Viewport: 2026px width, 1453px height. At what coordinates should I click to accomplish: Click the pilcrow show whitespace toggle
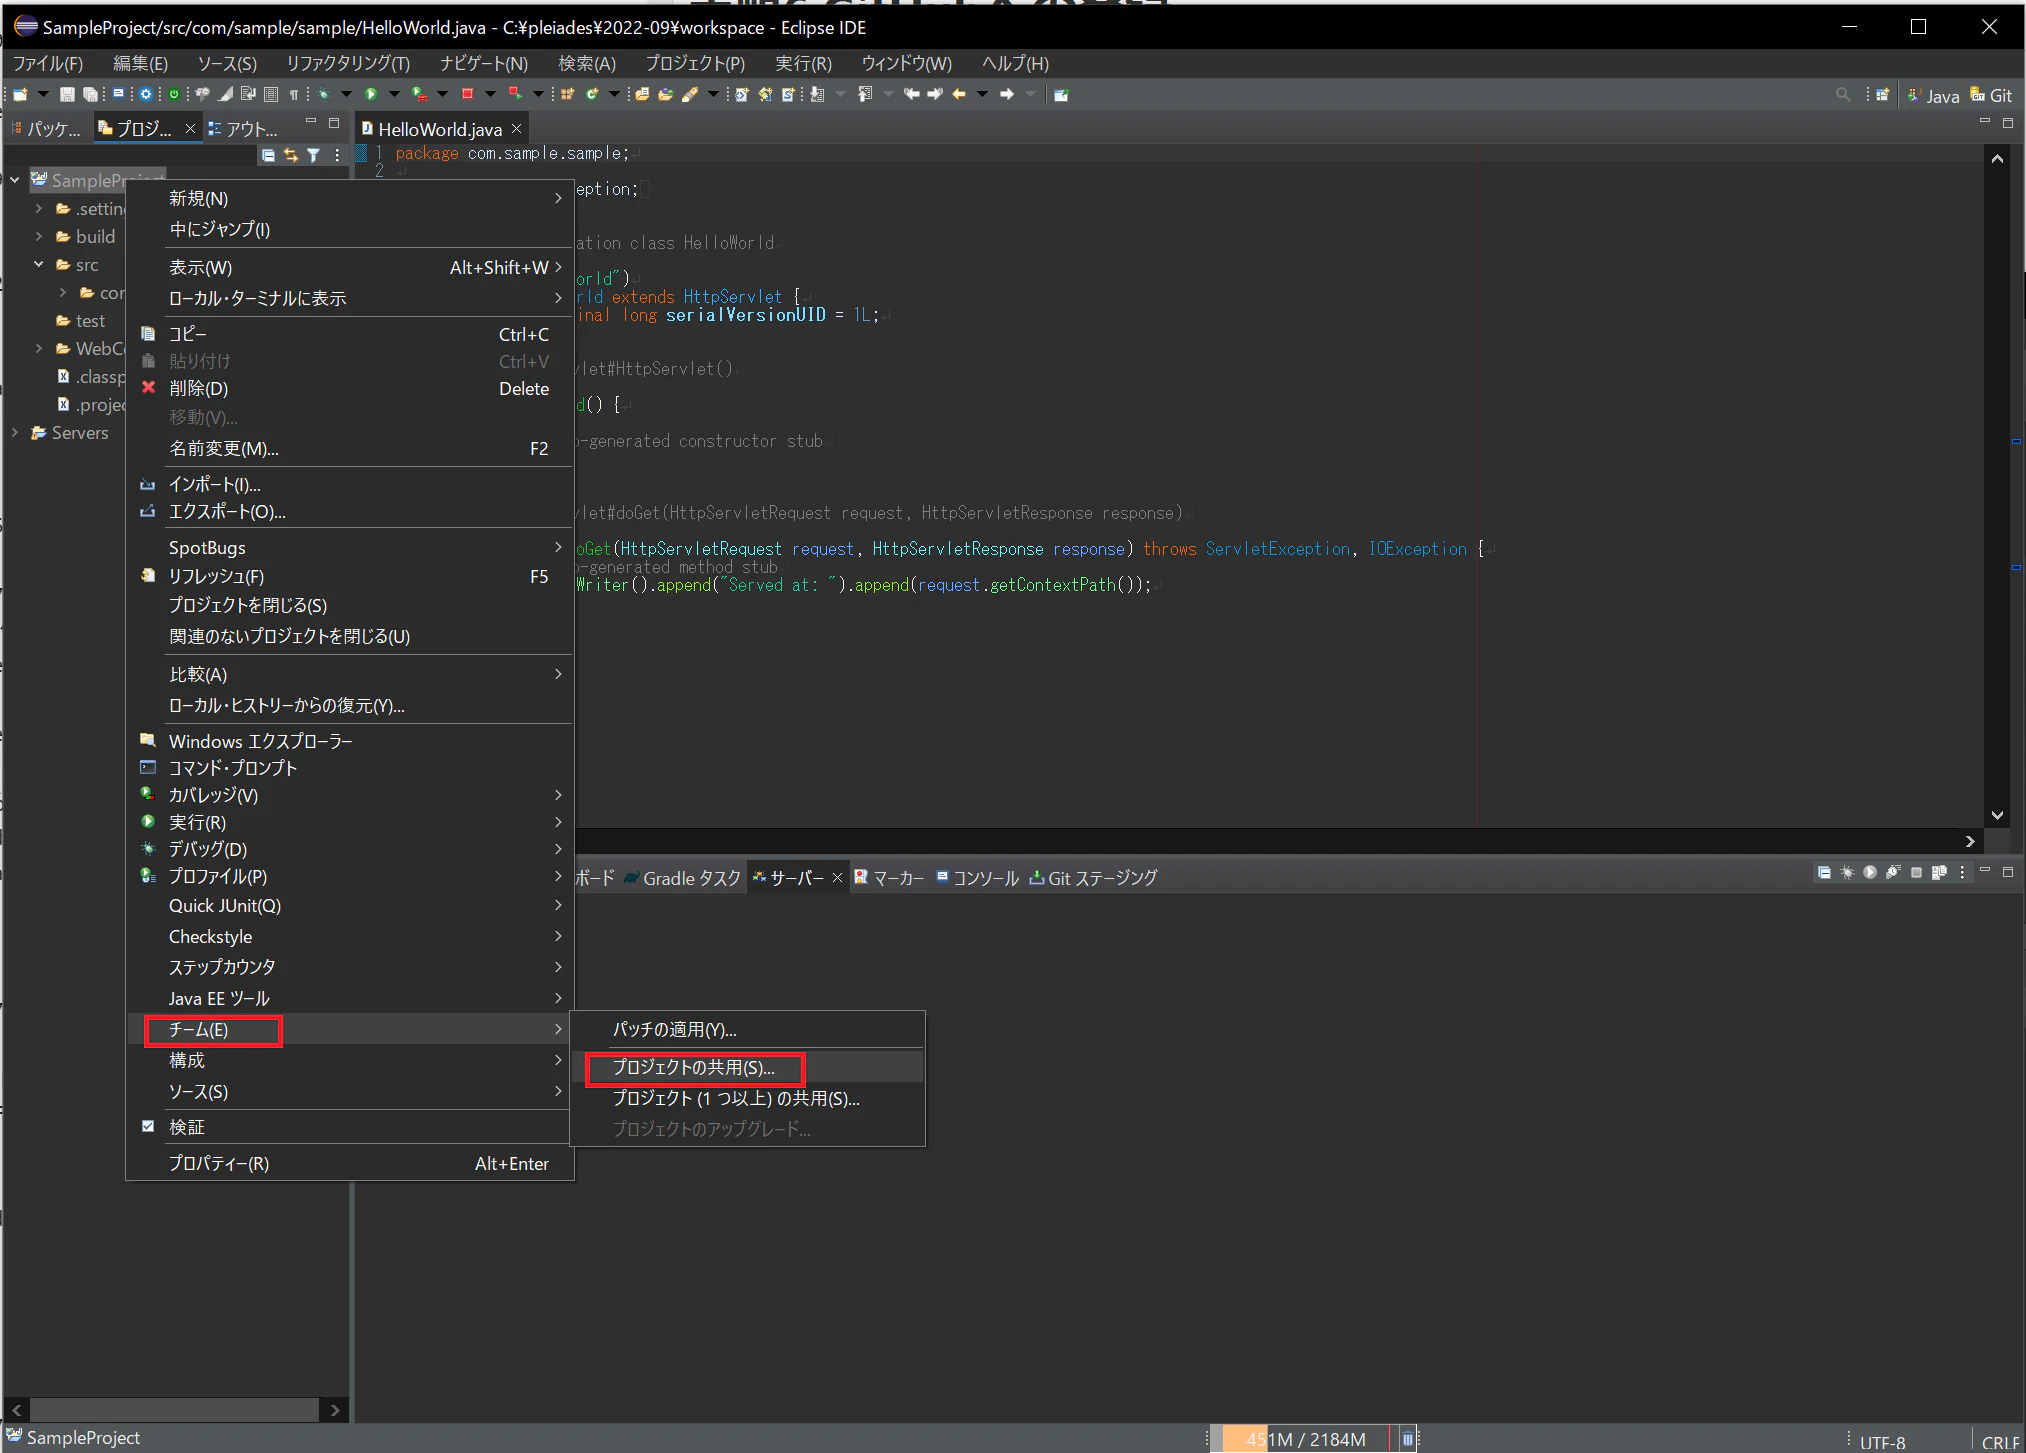click(x=294, y=94)
